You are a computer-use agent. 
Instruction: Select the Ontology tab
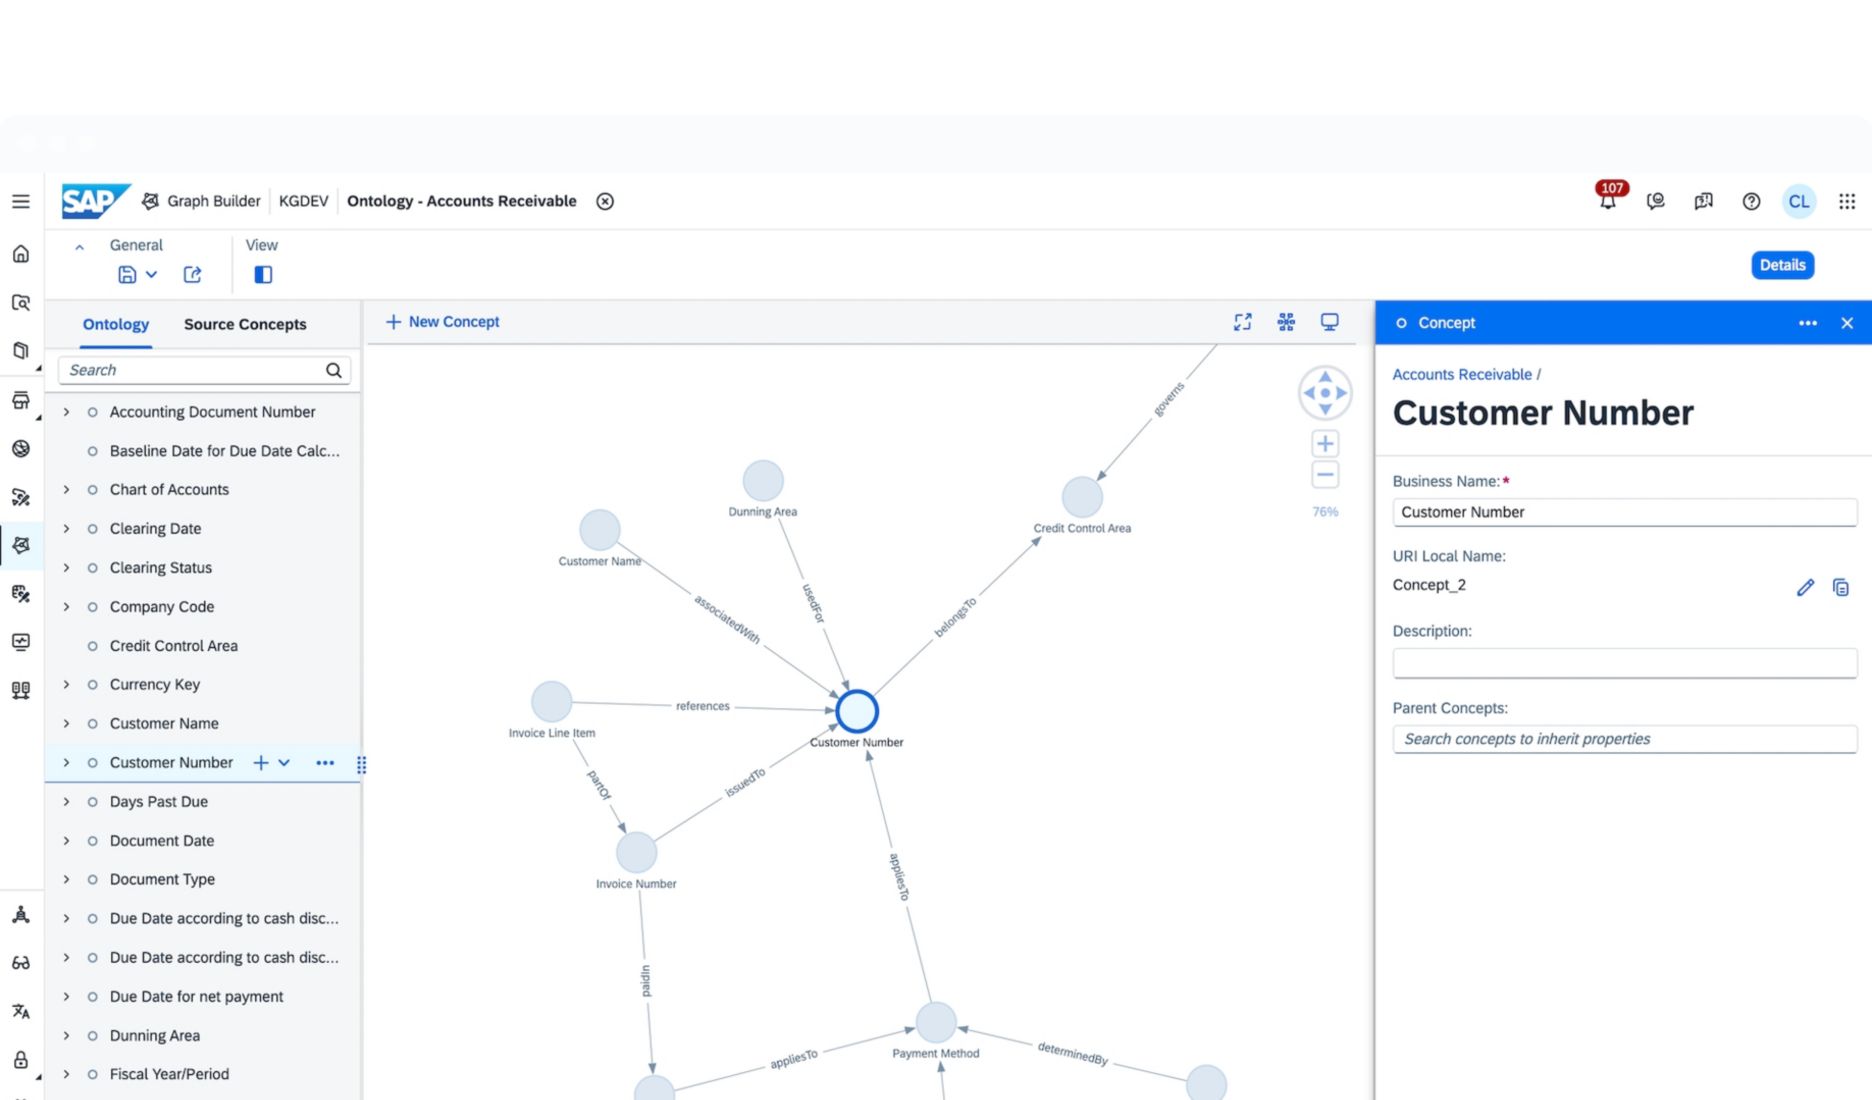pos(116,324)
